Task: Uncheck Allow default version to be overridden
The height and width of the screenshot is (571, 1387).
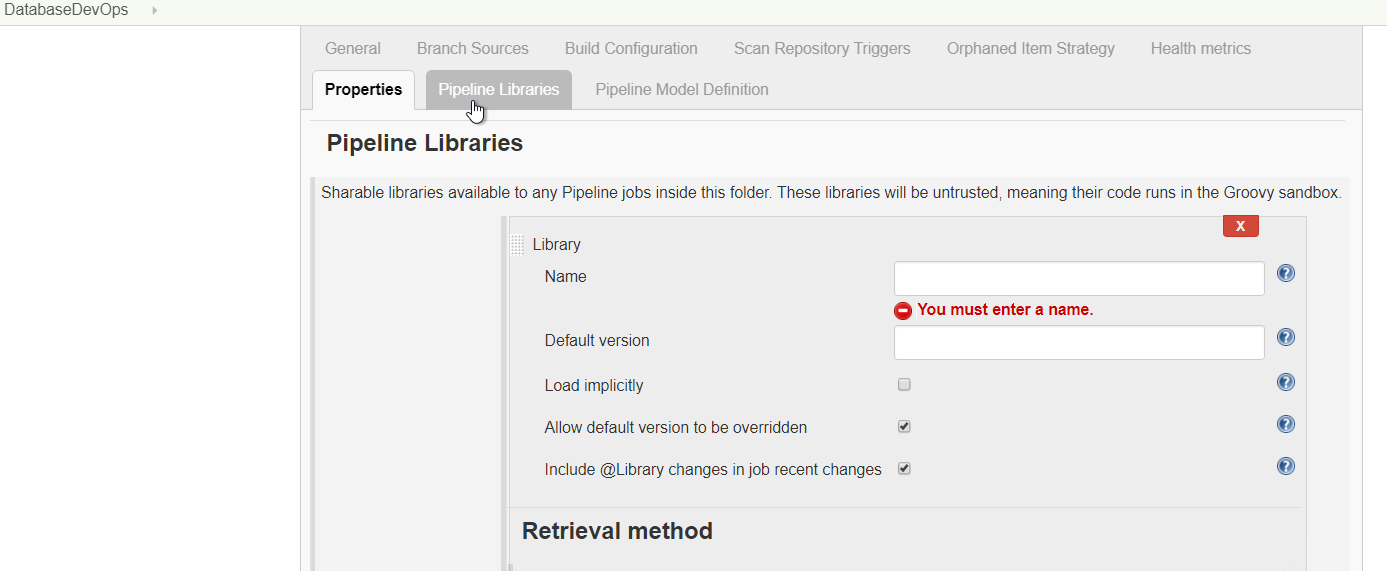Action: tap(904, 427)
